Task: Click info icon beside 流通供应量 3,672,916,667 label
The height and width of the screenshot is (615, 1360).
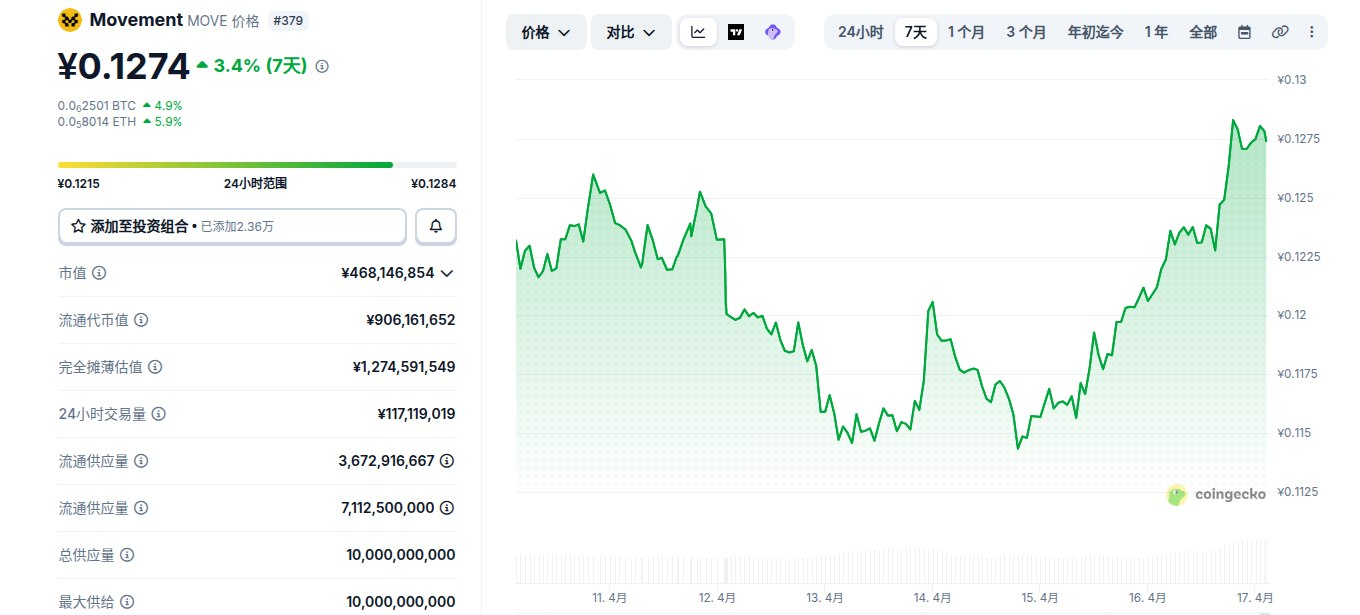Action: (141, 461)
